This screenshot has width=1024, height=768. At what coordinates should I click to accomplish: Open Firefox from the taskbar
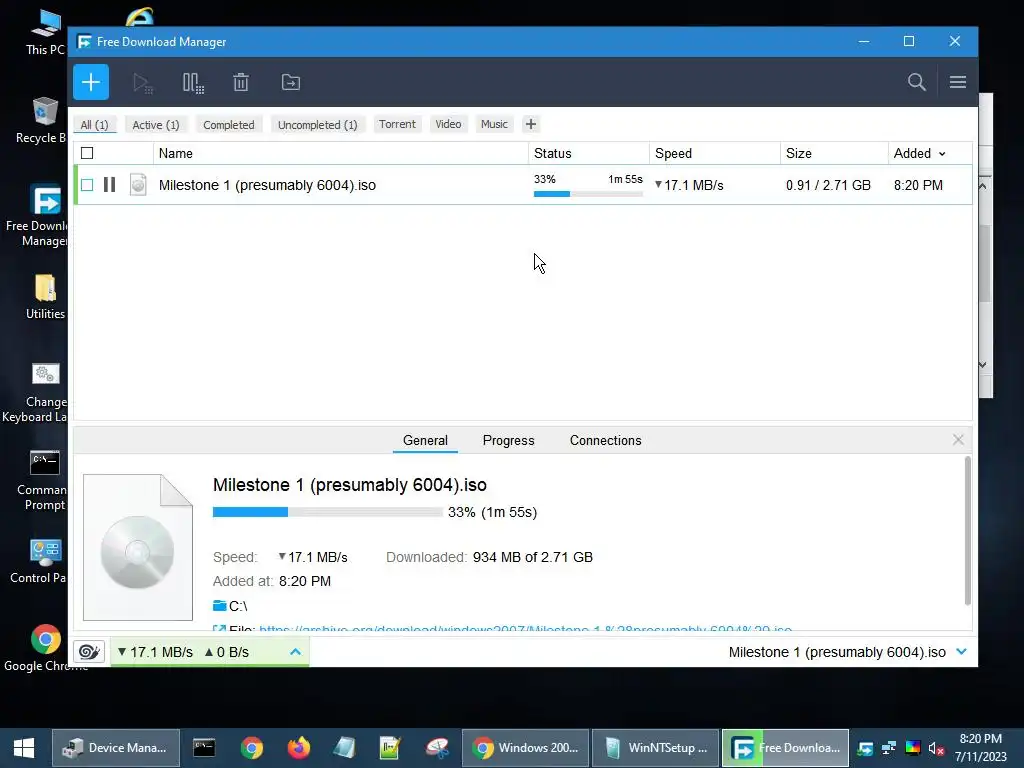300,748
